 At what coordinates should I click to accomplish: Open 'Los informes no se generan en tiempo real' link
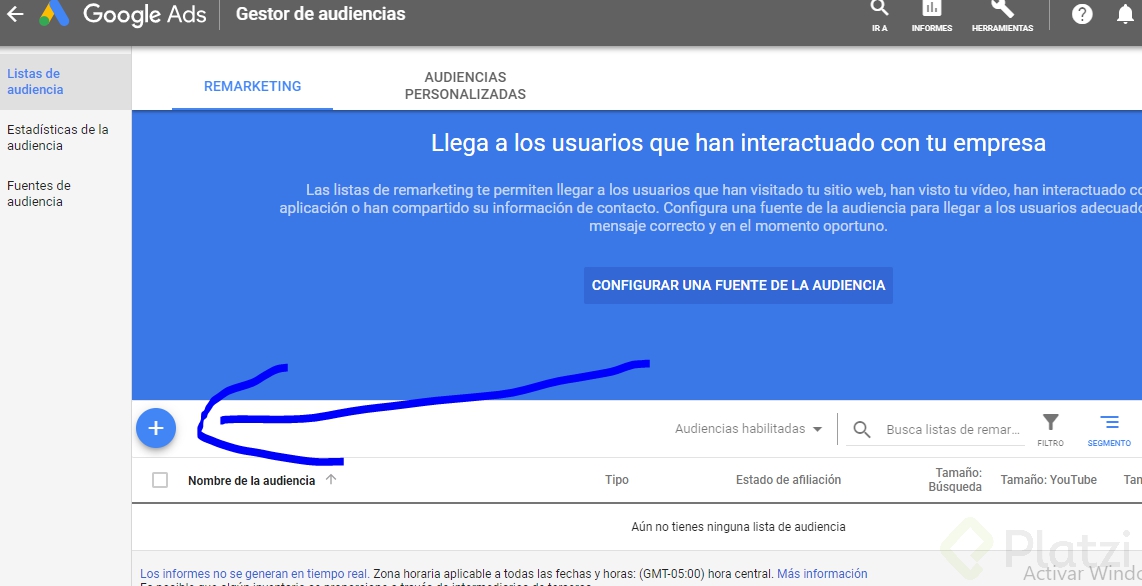(x=255, y=574)
